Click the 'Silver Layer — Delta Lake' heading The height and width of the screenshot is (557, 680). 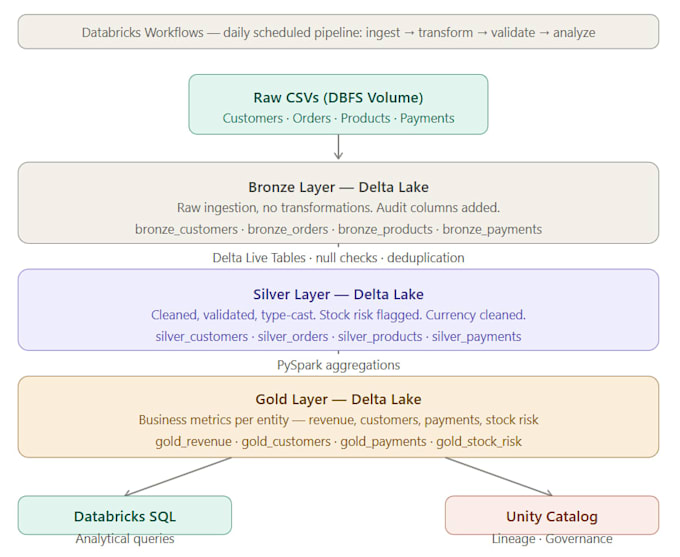click(338, 294)
